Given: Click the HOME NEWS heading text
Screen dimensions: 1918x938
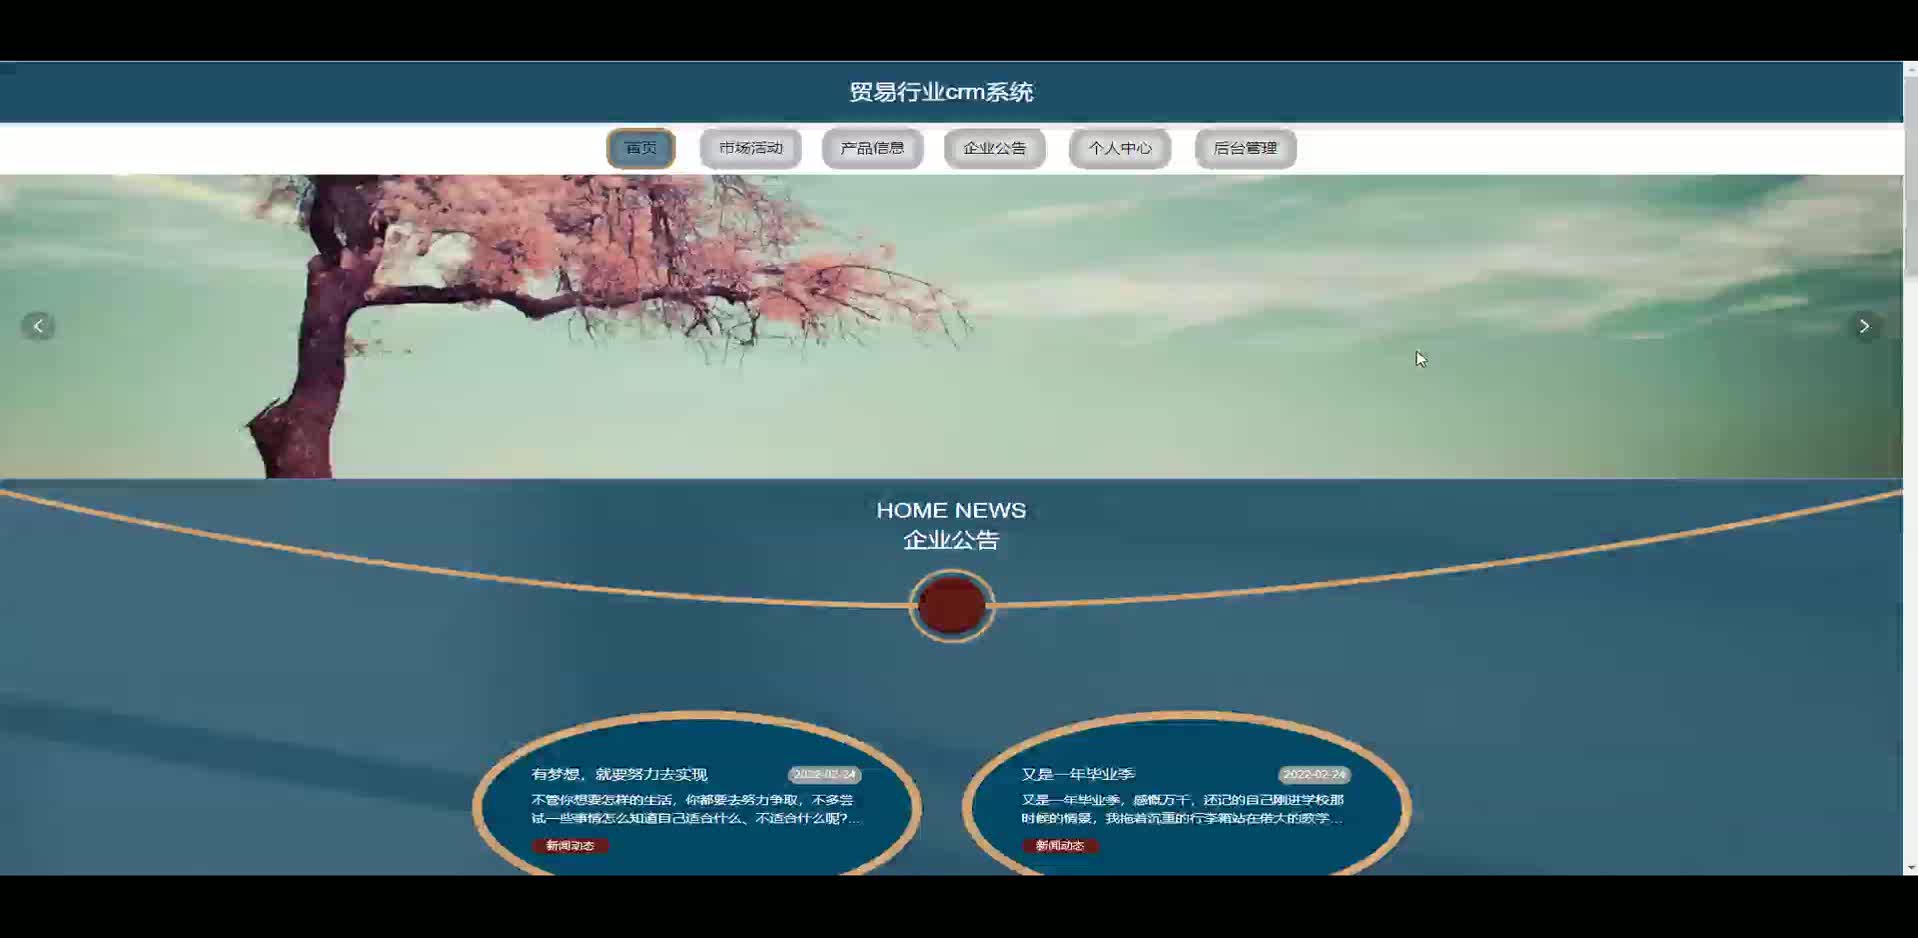Looking at the screenshot, I should point(951,510).
